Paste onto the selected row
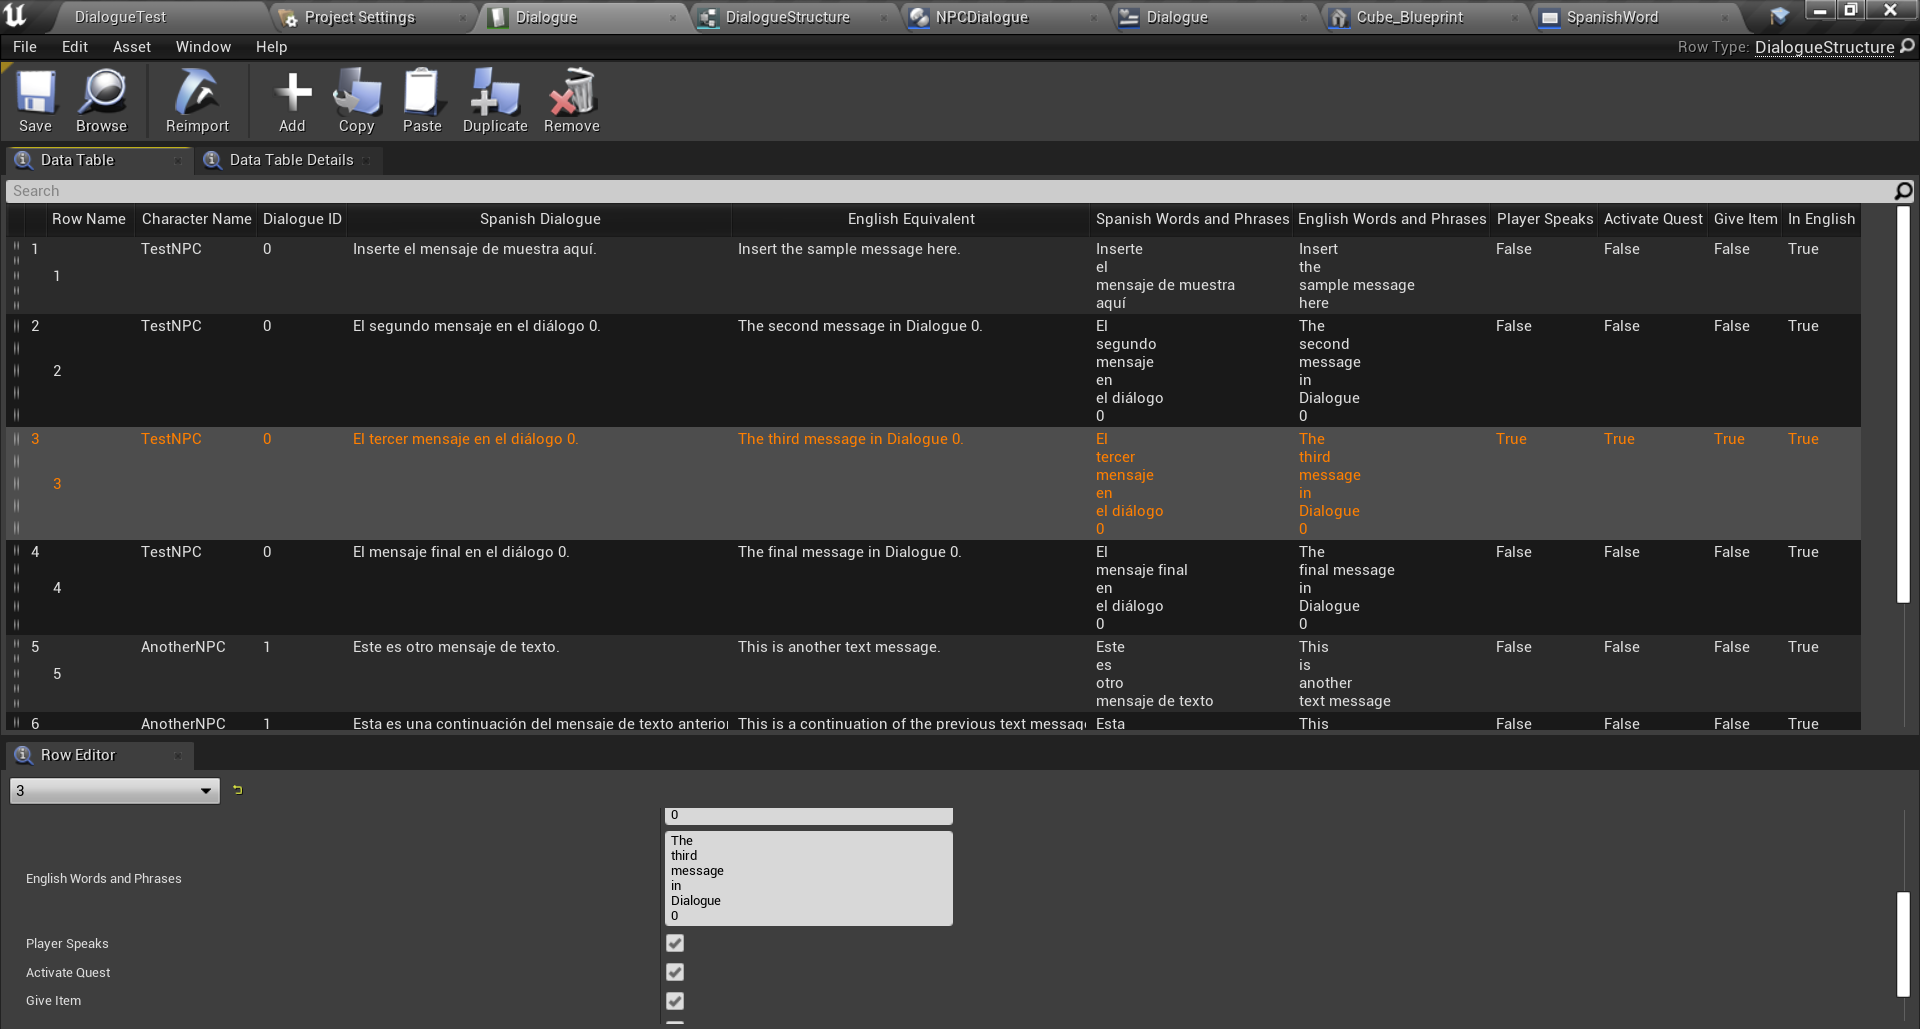 coord(422,100)
